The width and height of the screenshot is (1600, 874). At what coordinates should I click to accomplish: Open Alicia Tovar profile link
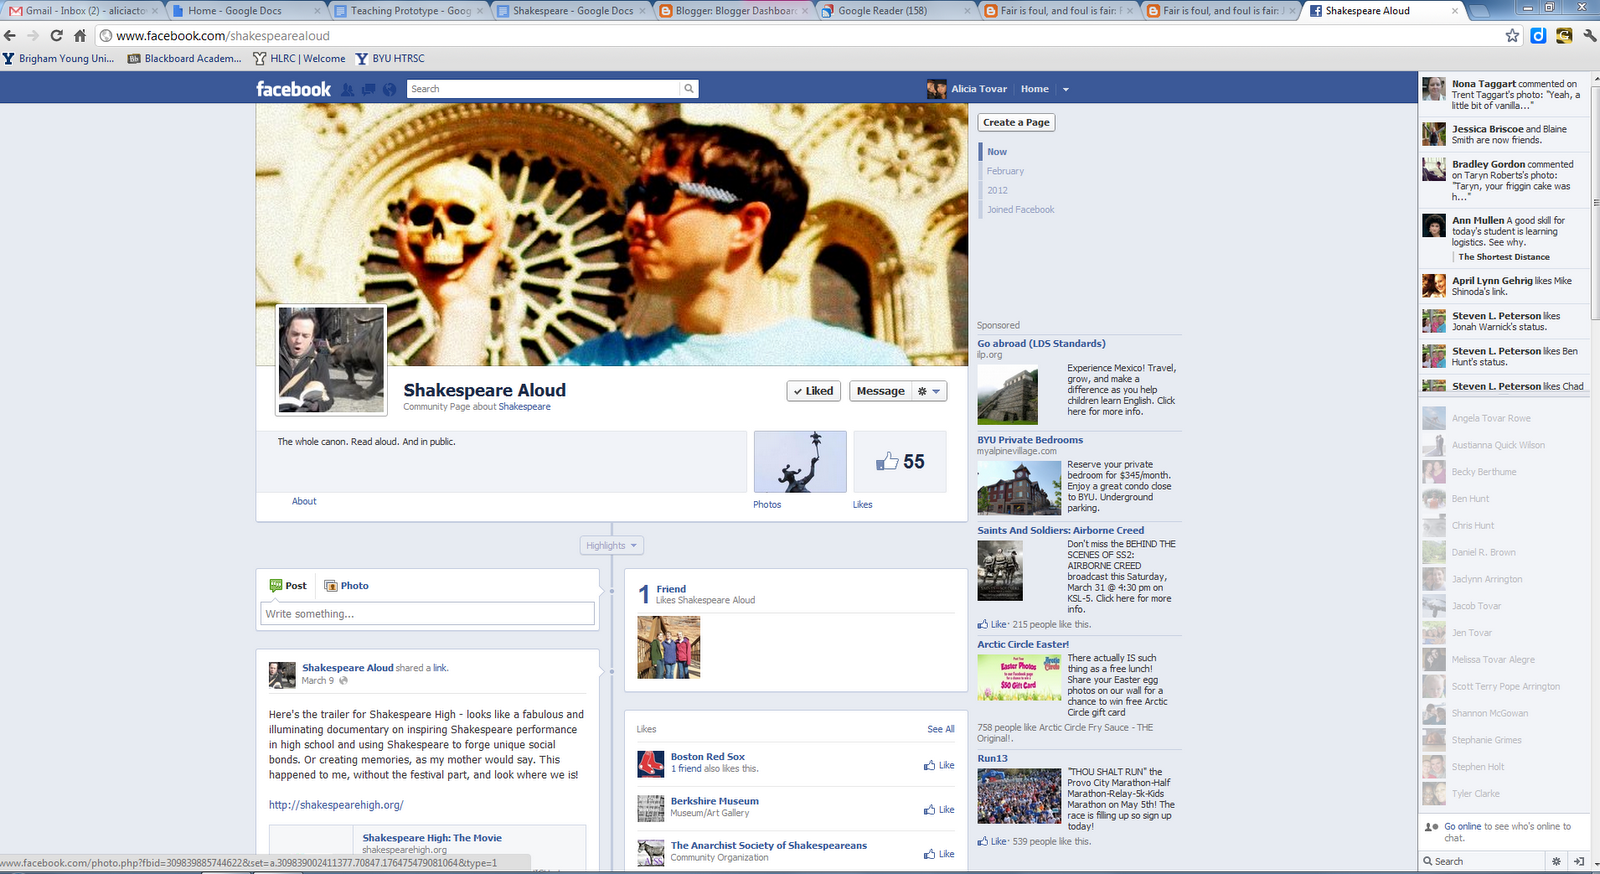968,89
